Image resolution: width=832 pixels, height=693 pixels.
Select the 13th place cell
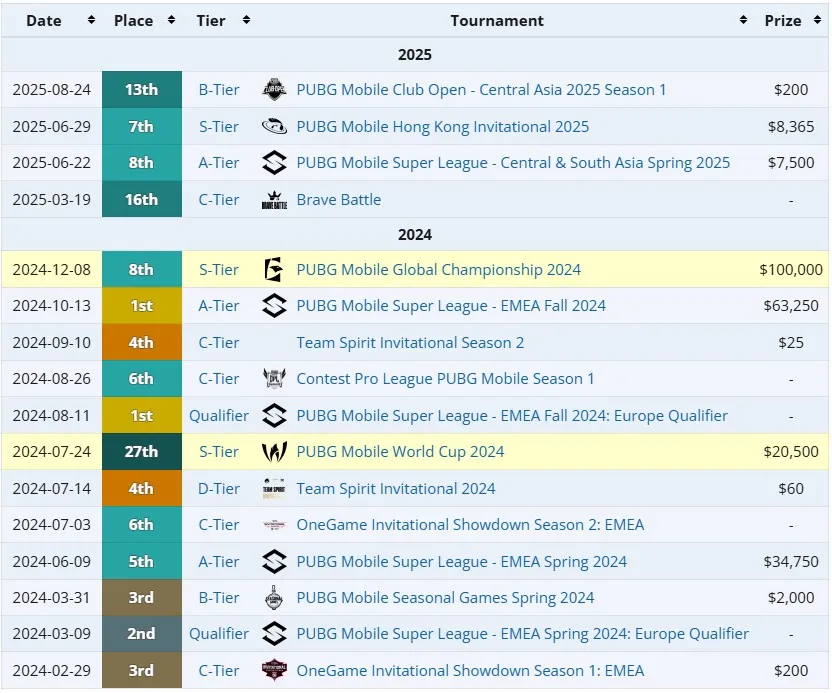click(142, 90)
